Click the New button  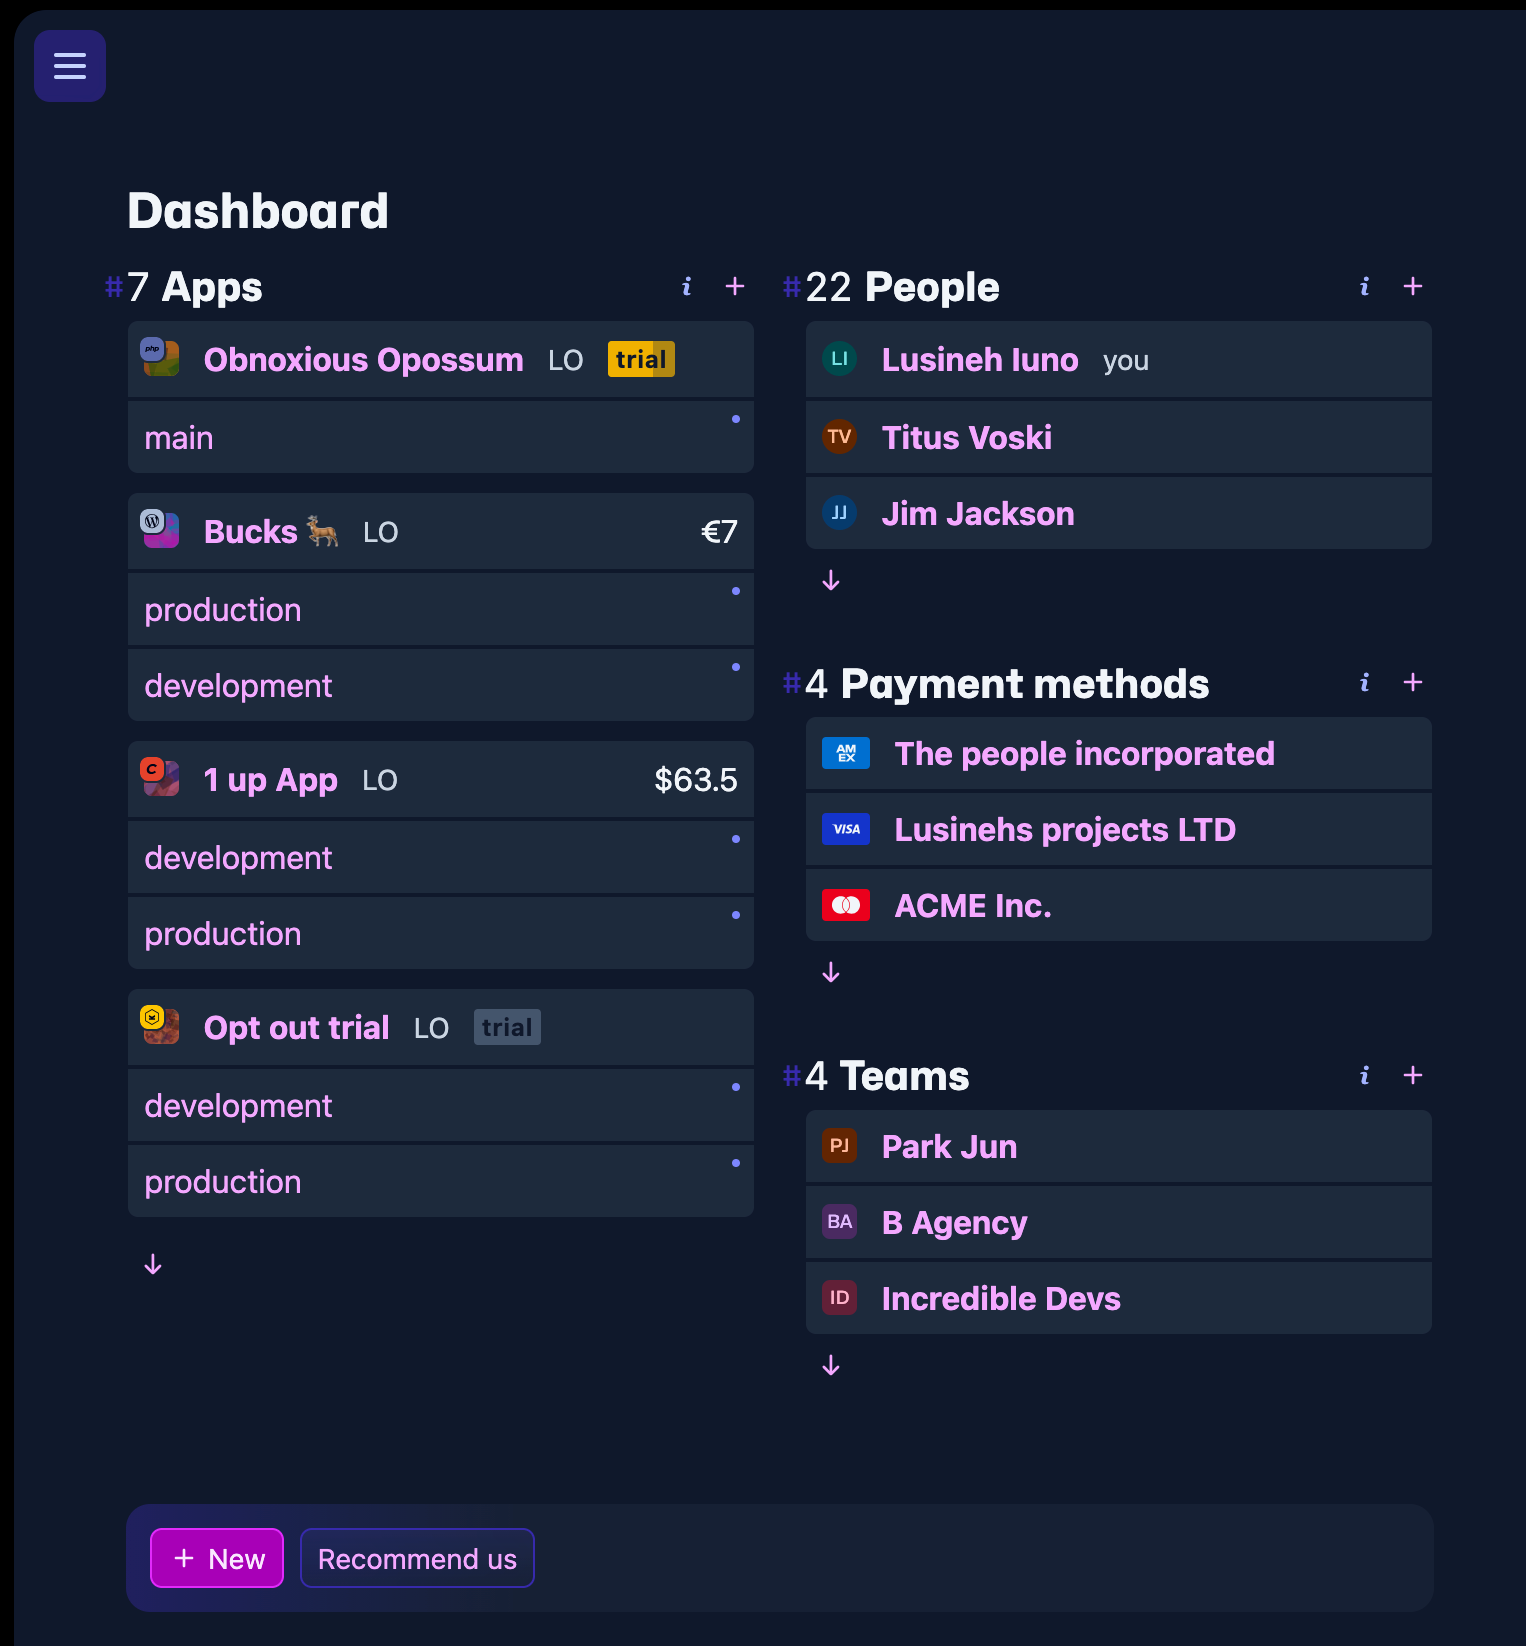point(217,1558)
